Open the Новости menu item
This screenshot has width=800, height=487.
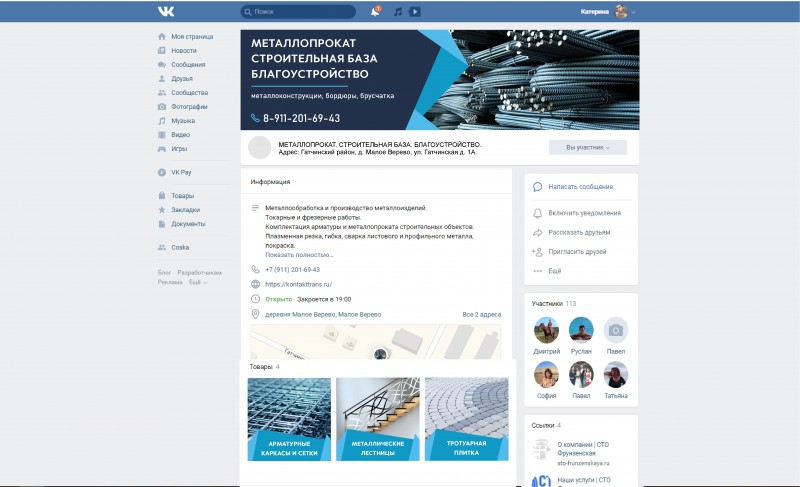point(186,50)
